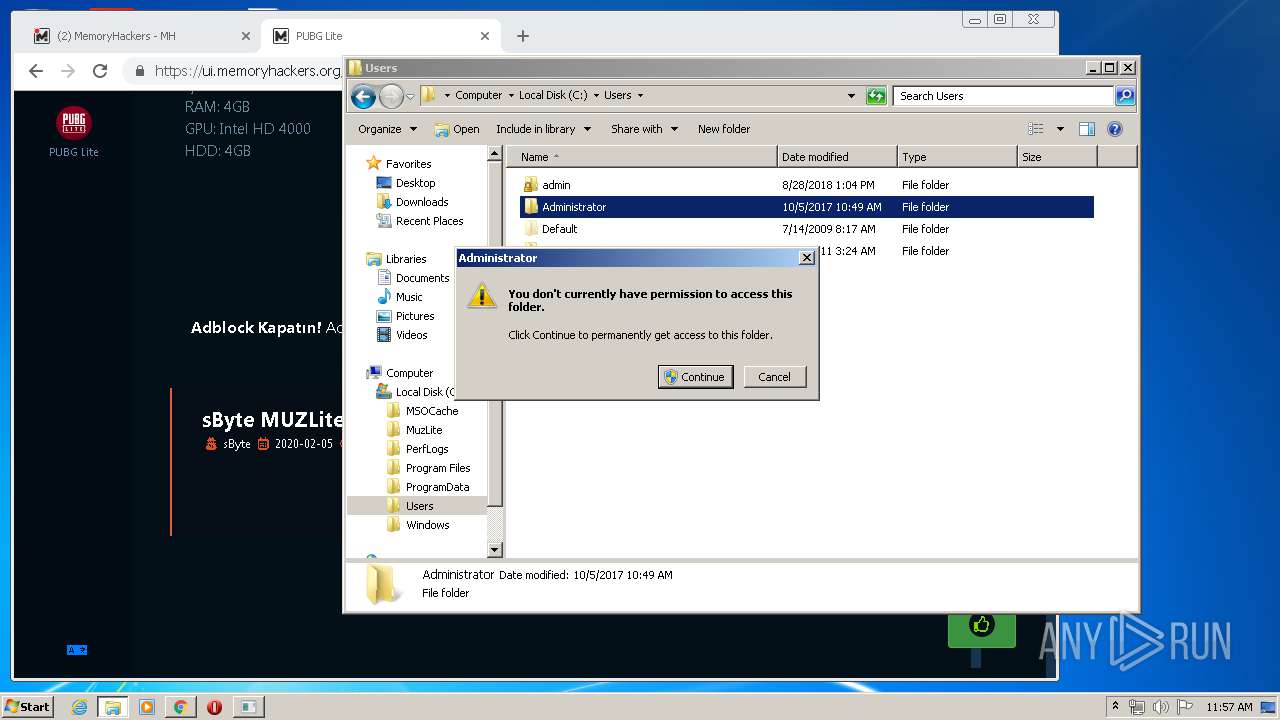Select the Windows folder in tree
Image resolution: width=1280 pixels, height=720 pixels.
click(x=427, y=525)
